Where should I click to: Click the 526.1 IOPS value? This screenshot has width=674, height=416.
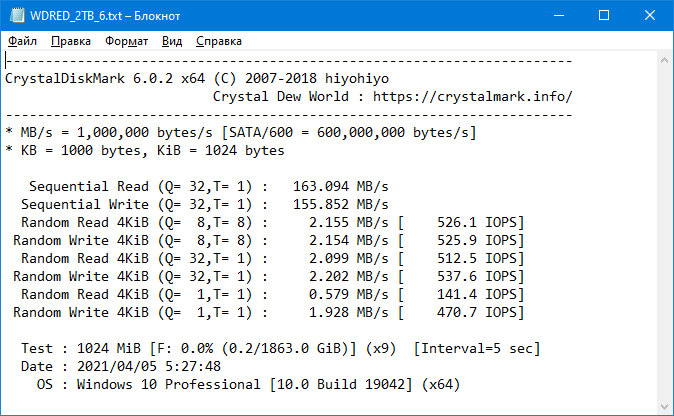click(477, 223)
